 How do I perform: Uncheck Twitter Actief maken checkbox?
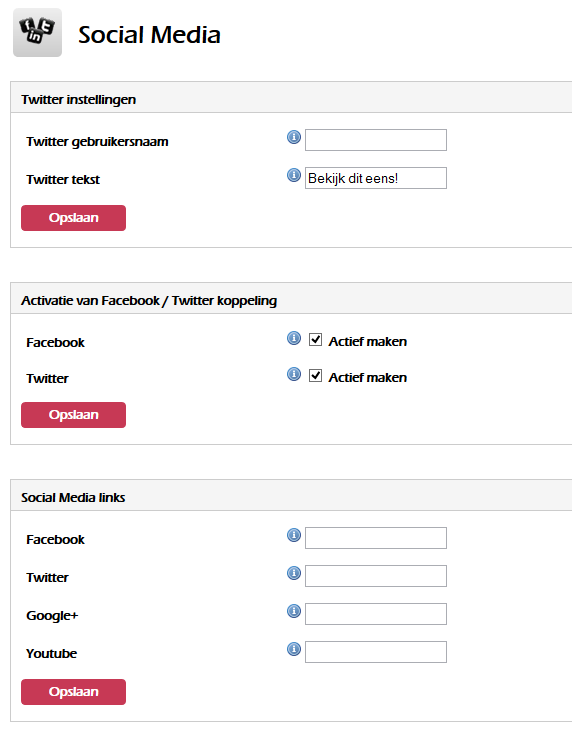click(x=315, y=375)
